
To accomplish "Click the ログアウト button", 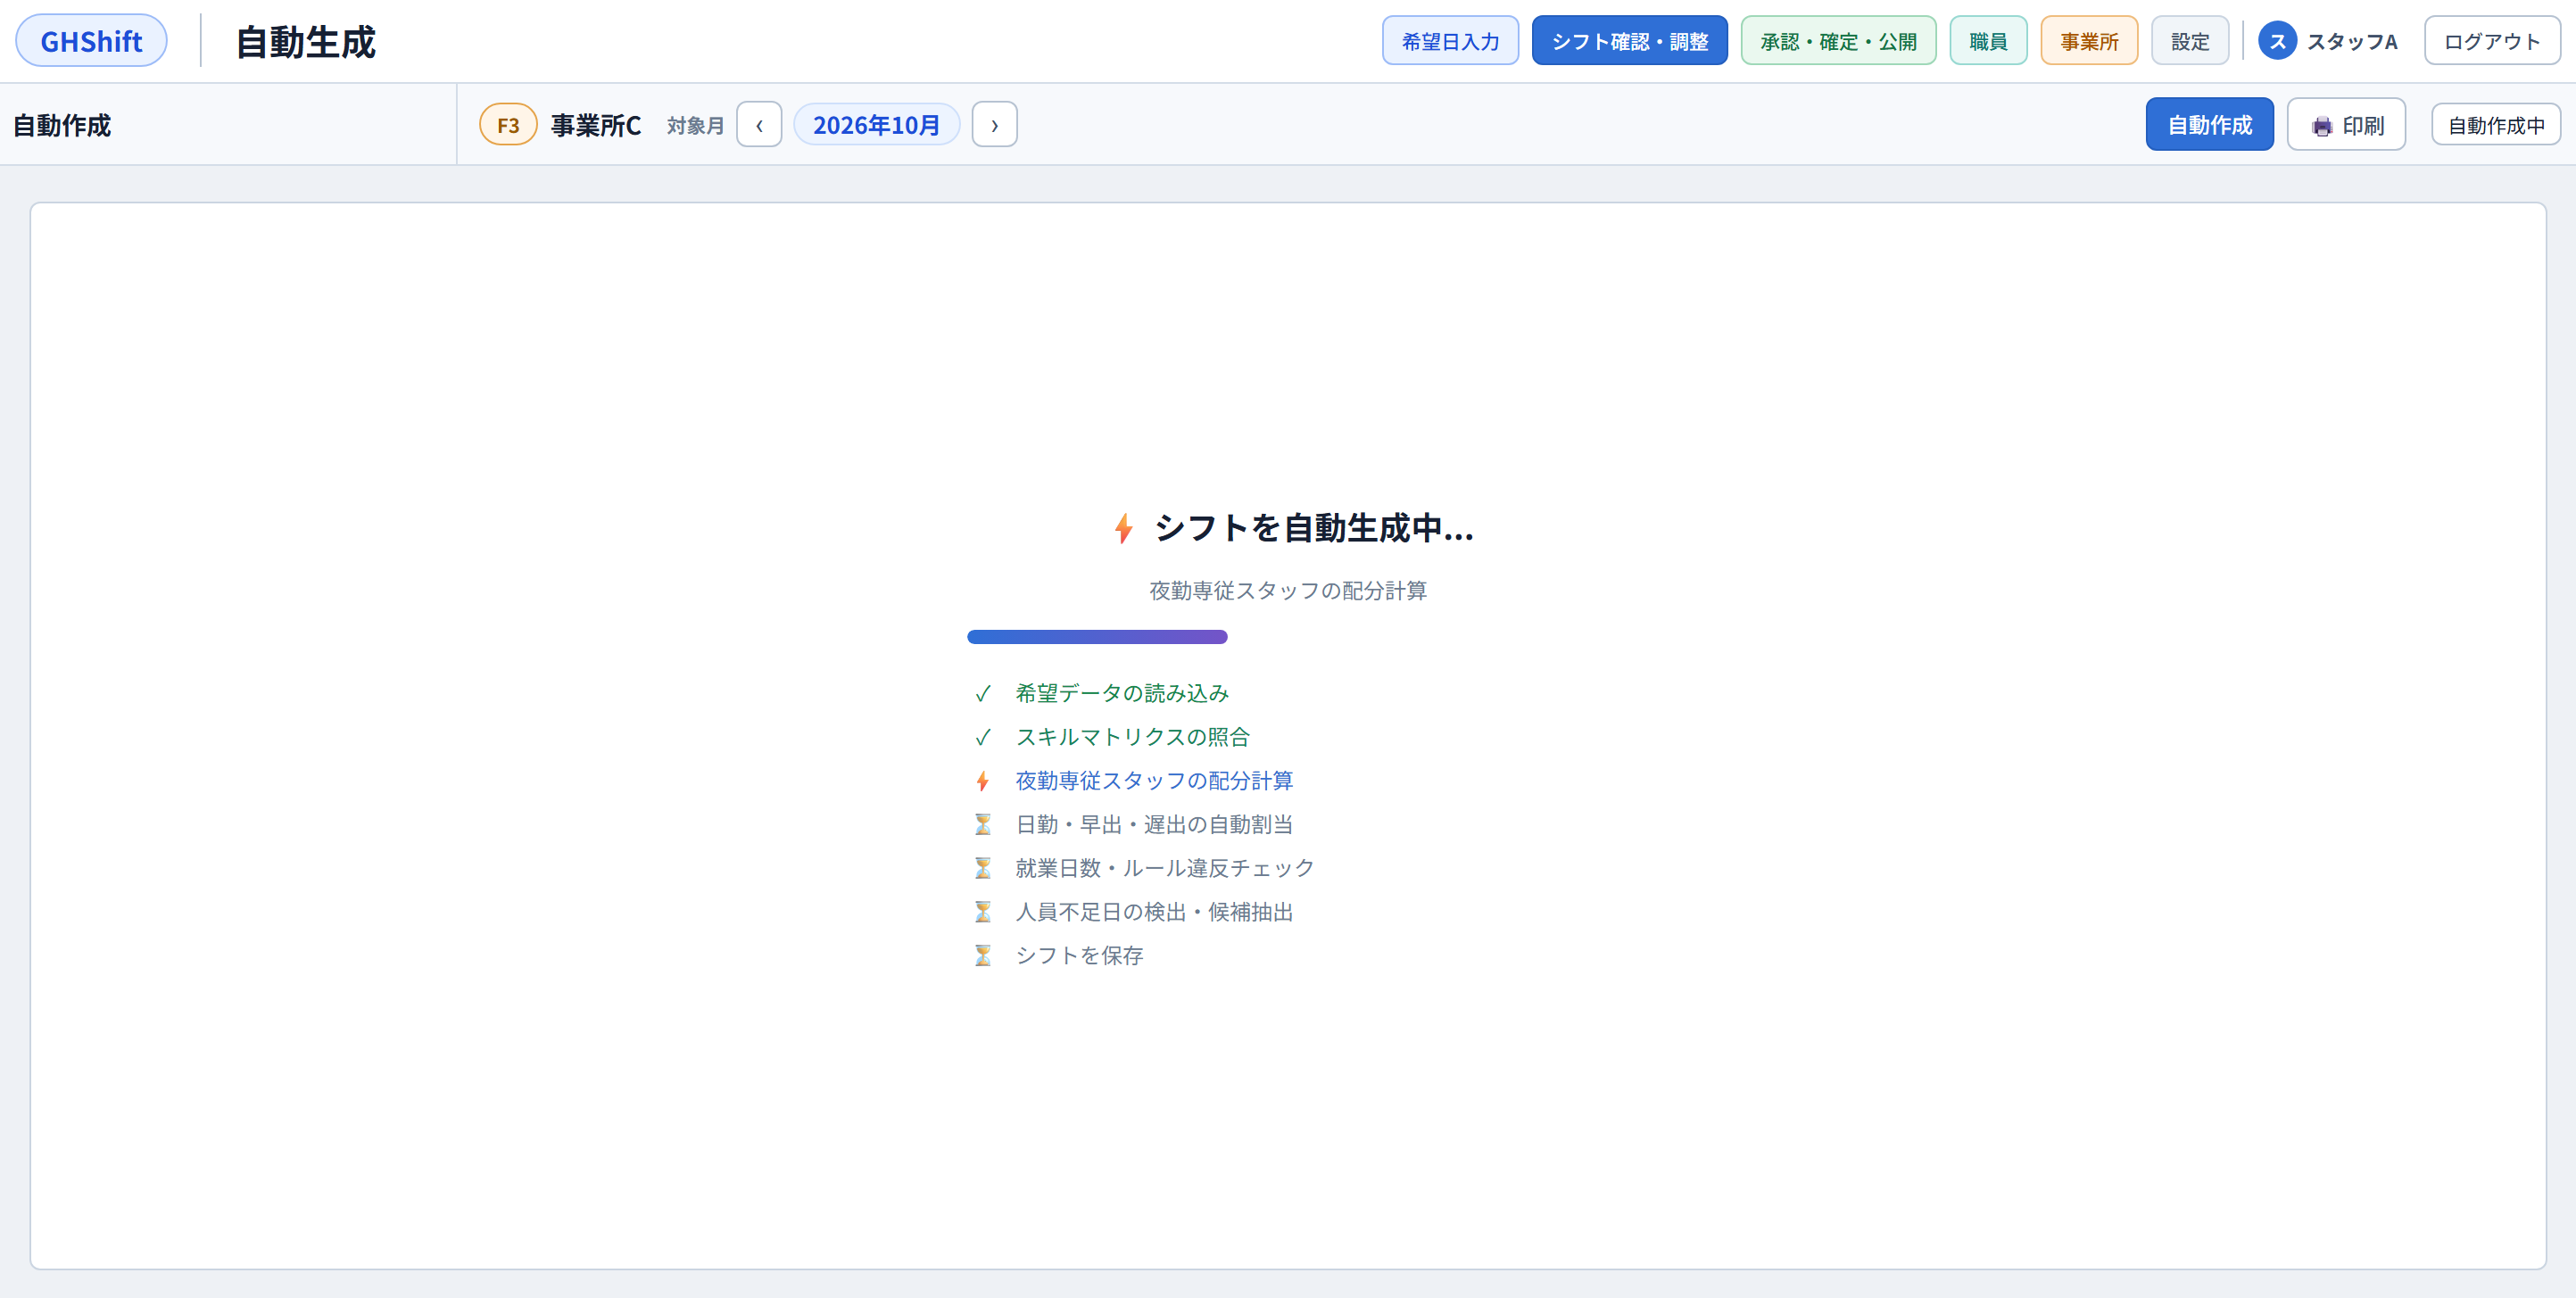I will click(2492, 41).
